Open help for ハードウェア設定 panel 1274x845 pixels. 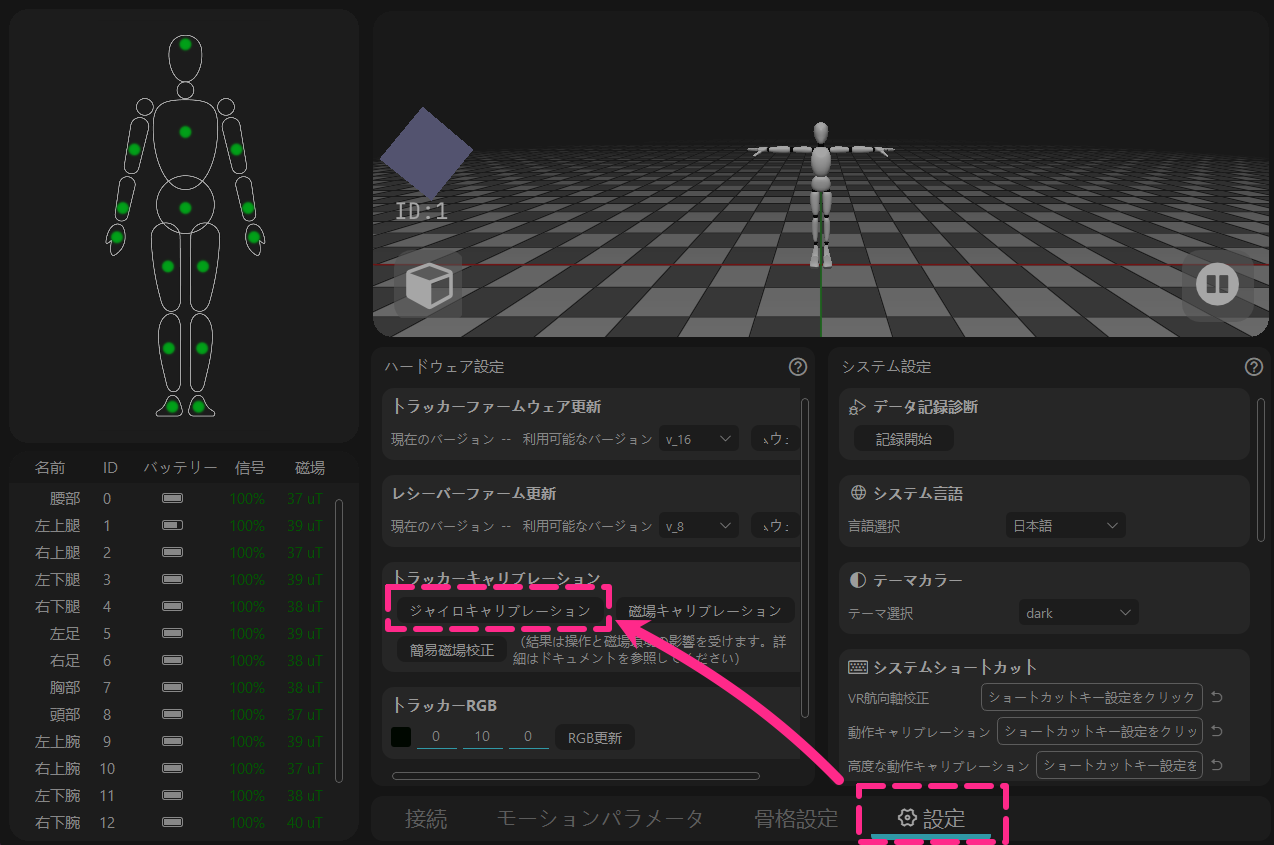coord(797,367)
